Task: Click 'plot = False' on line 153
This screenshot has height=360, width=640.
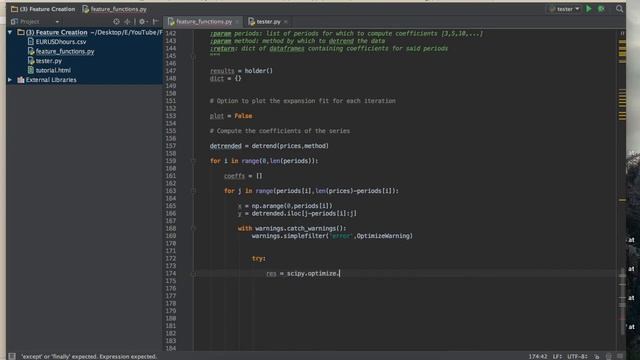Action: click(231, 116)
